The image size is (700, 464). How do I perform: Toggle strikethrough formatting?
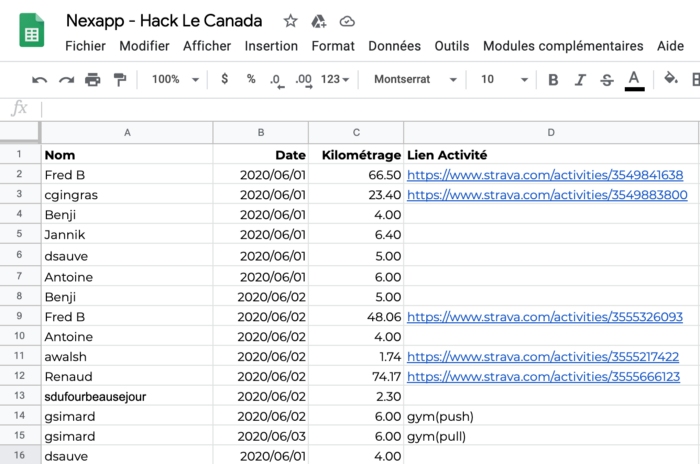[x=606, y=80]
